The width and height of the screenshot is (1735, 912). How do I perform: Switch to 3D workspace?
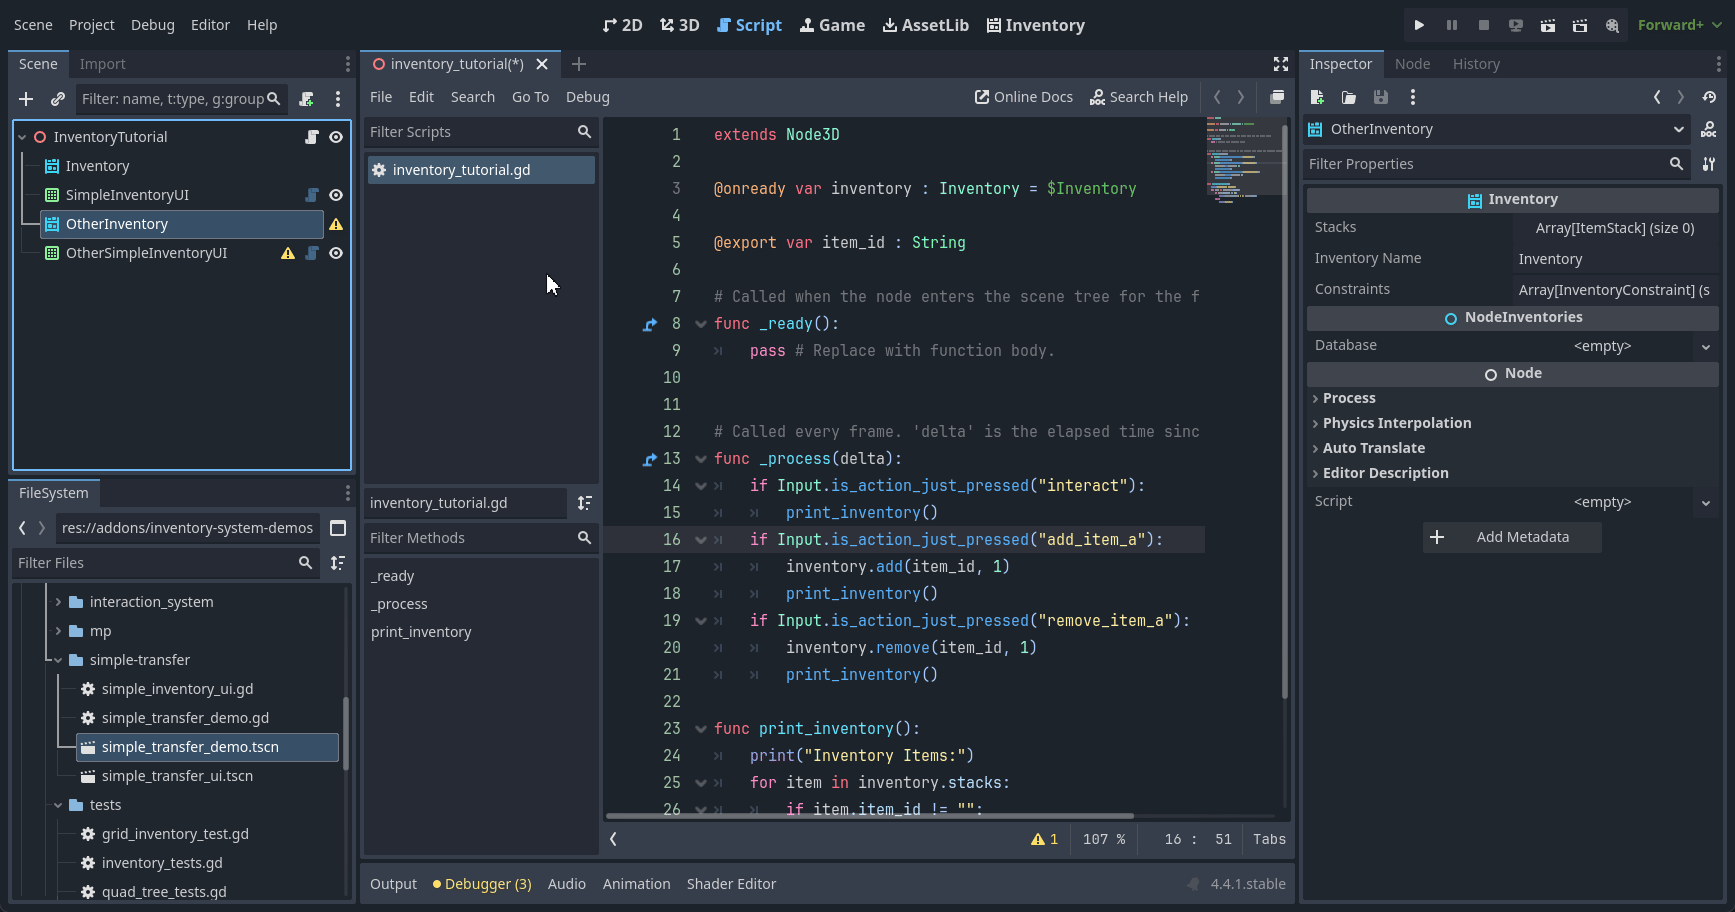click(680, 25)
